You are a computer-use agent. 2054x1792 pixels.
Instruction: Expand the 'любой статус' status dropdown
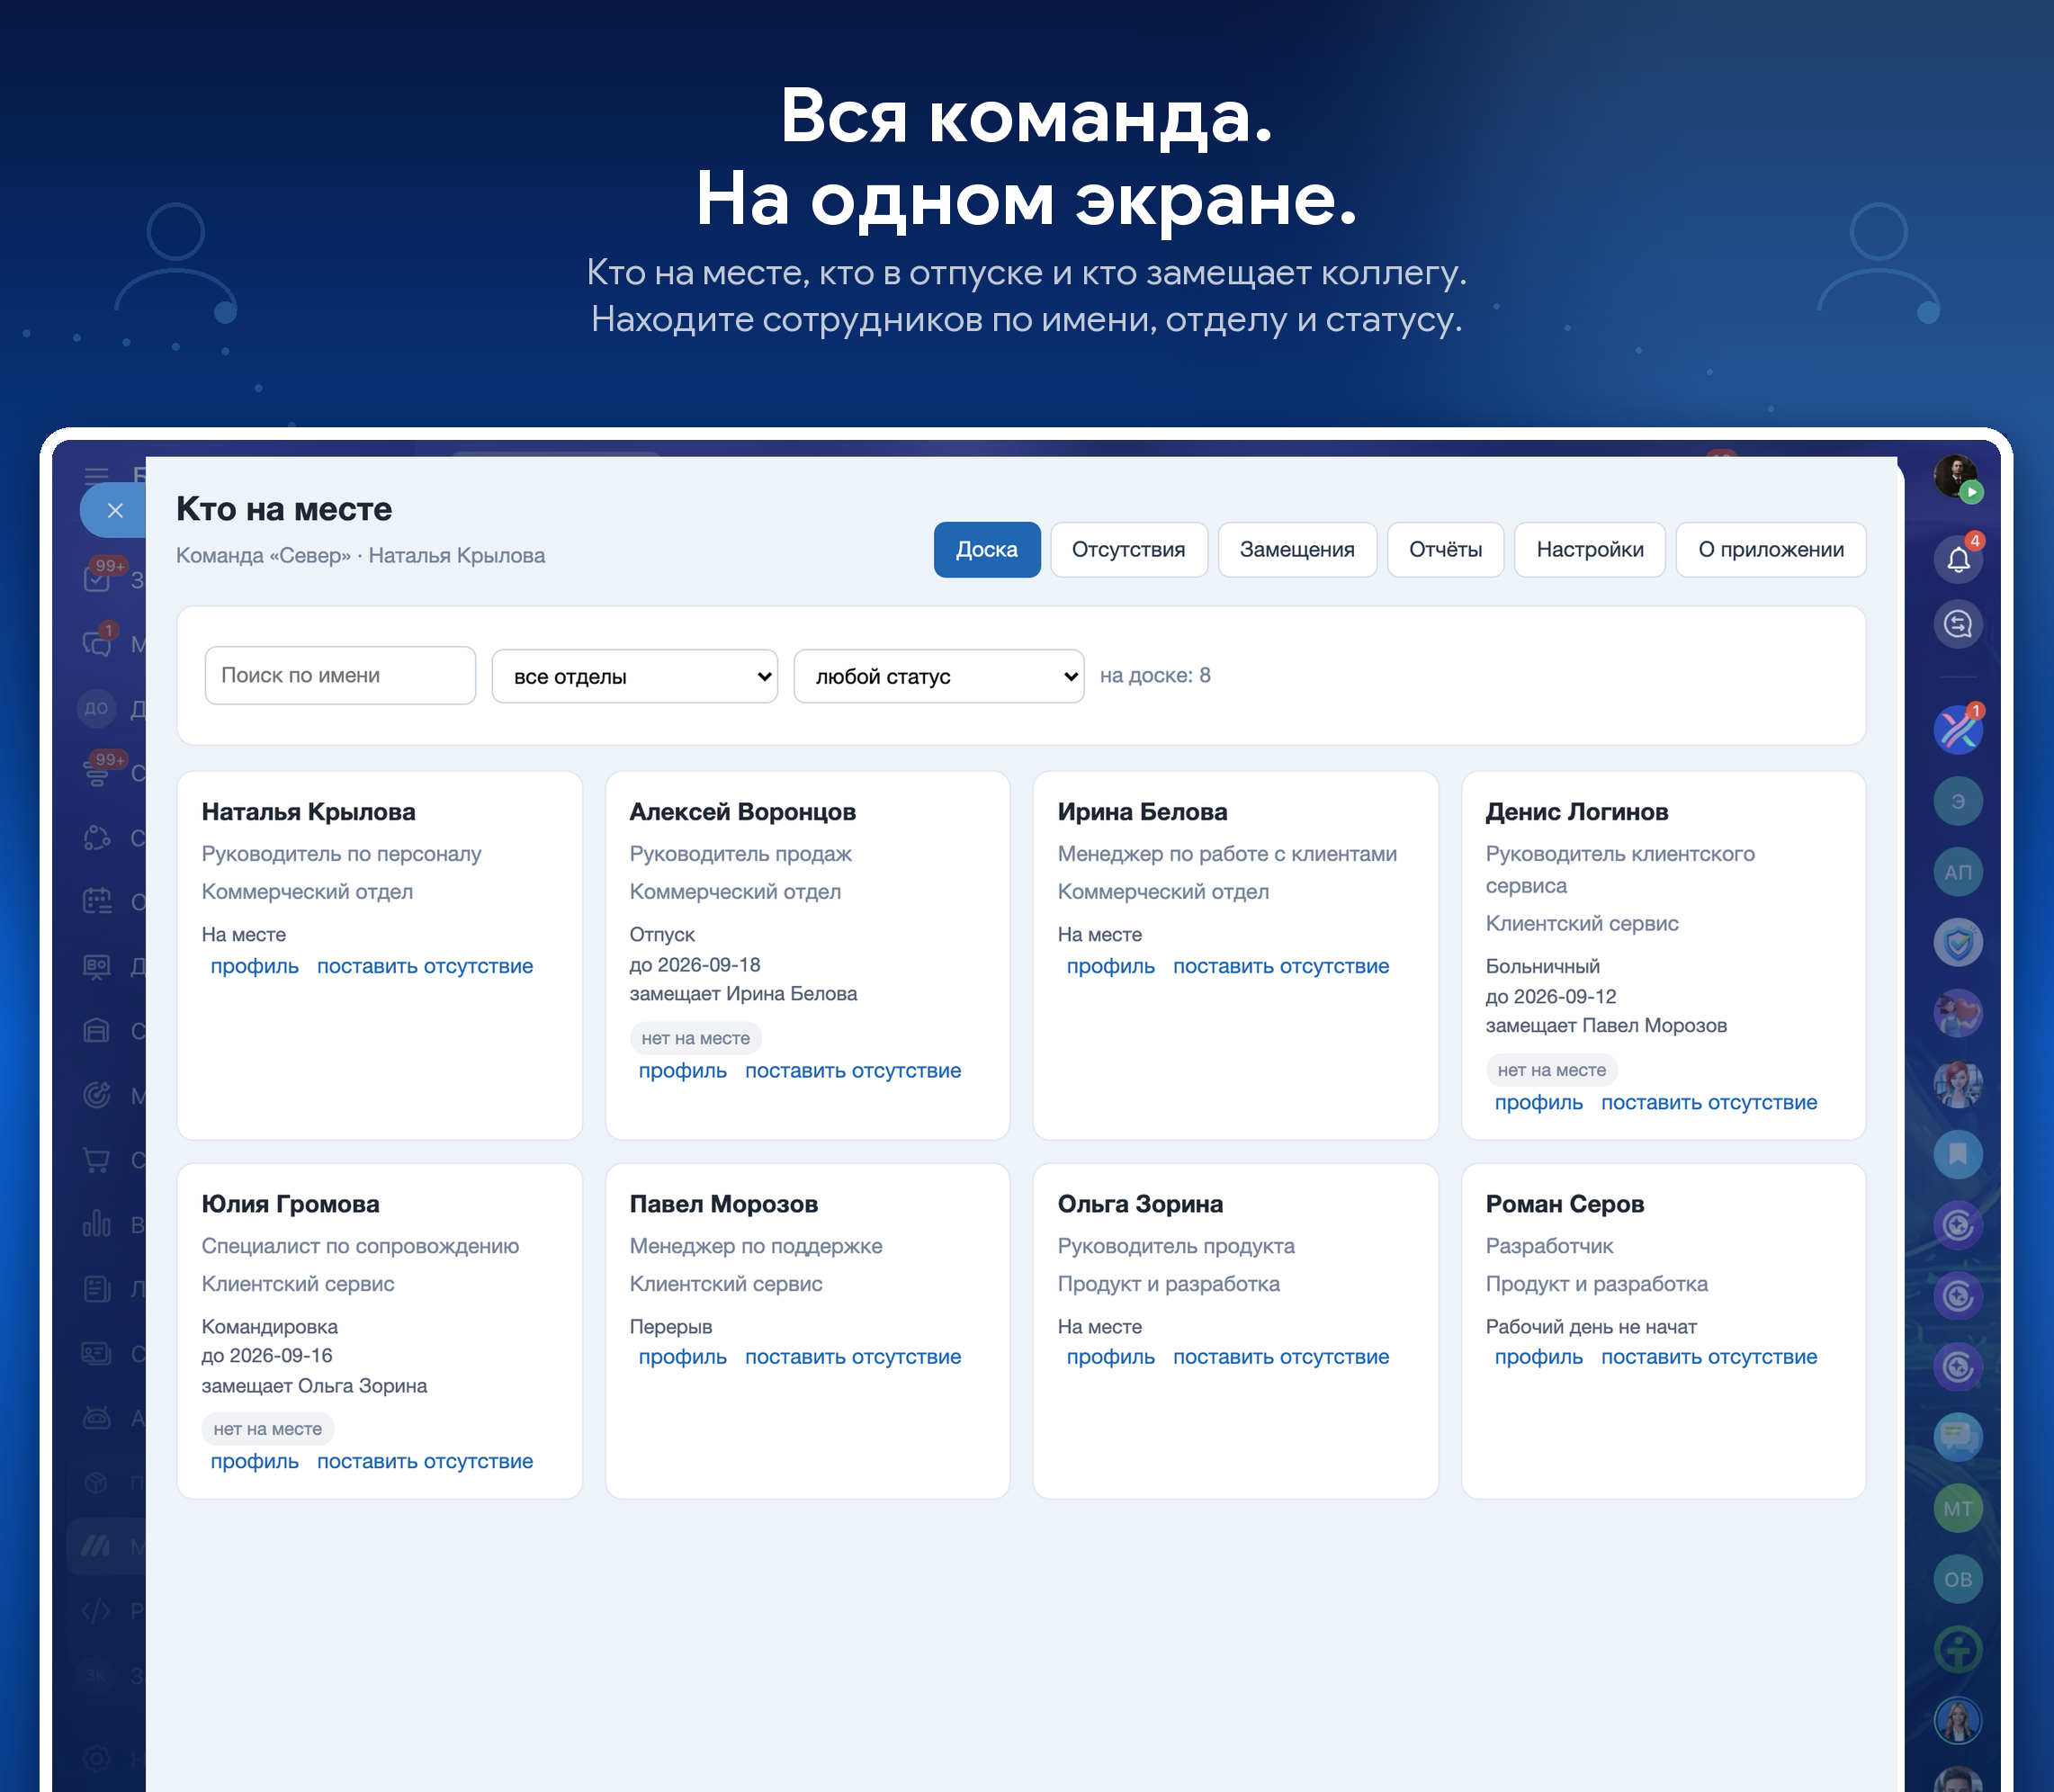pos(939,677)
